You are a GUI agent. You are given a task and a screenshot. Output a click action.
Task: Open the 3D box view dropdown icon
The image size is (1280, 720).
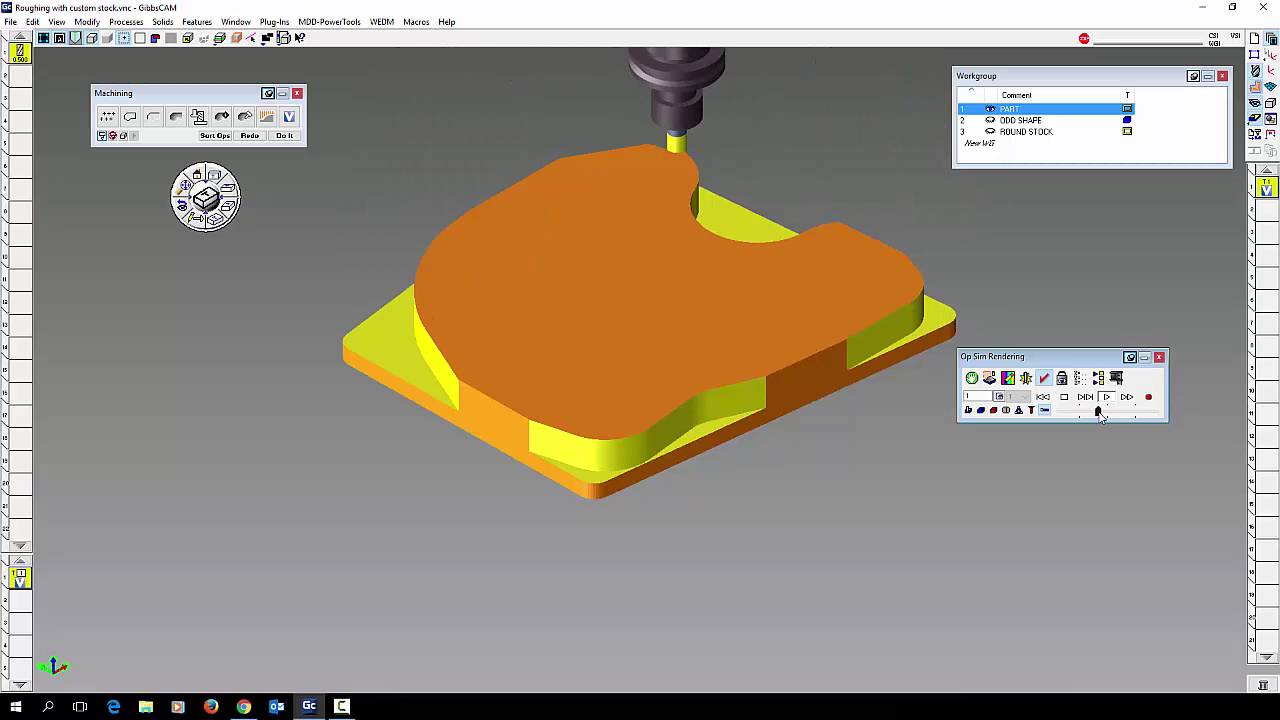(284, 38)
